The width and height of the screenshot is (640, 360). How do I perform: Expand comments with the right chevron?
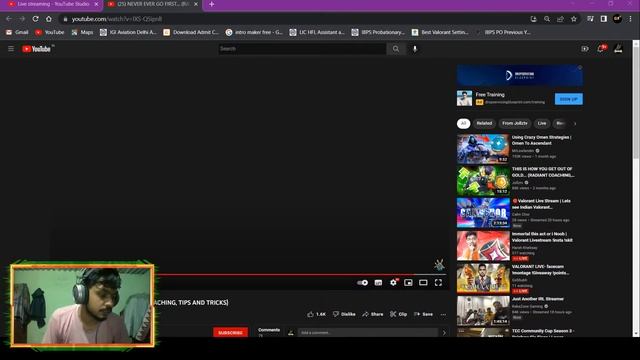444,333
